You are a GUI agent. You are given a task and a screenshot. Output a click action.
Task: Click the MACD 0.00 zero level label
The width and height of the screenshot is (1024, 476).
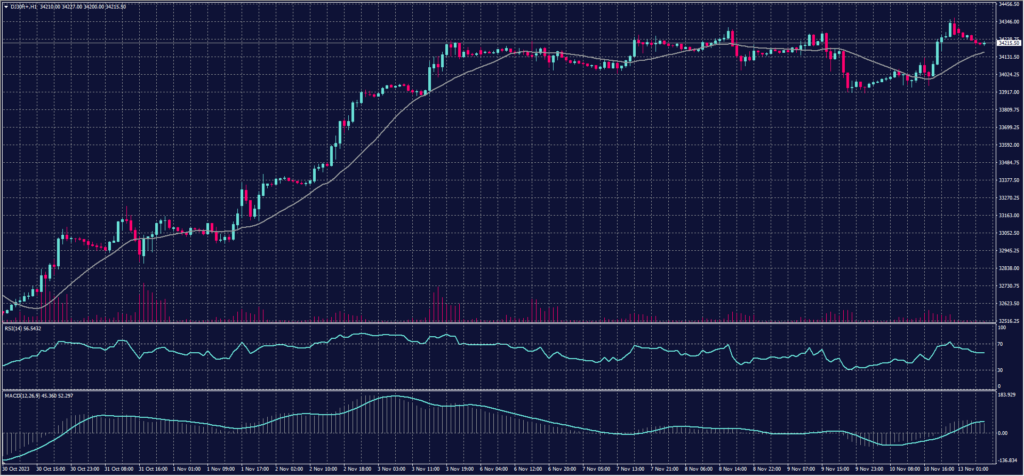pos(1001,432)
